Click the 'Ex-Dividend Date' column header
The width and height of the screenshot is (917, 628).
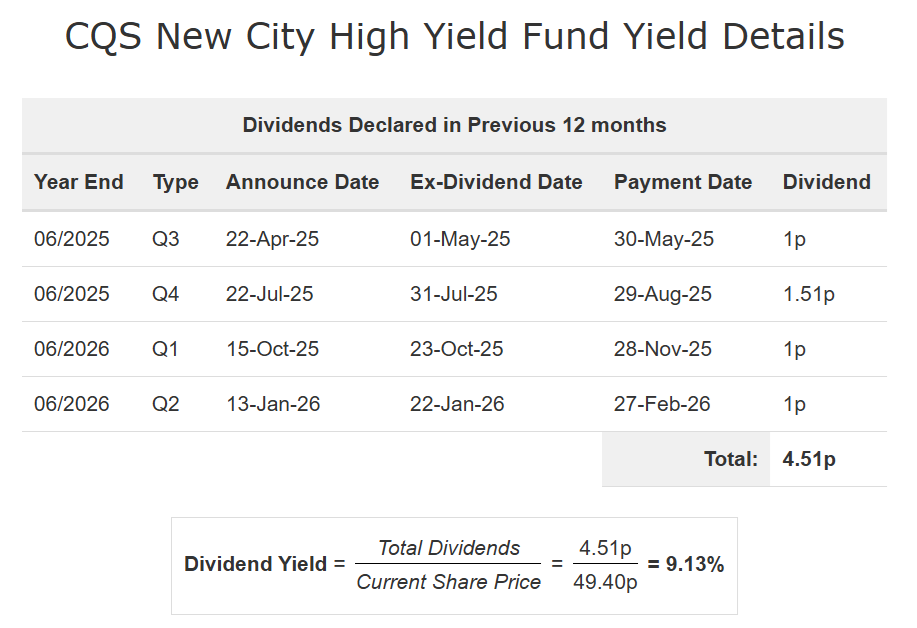(496, 182)
